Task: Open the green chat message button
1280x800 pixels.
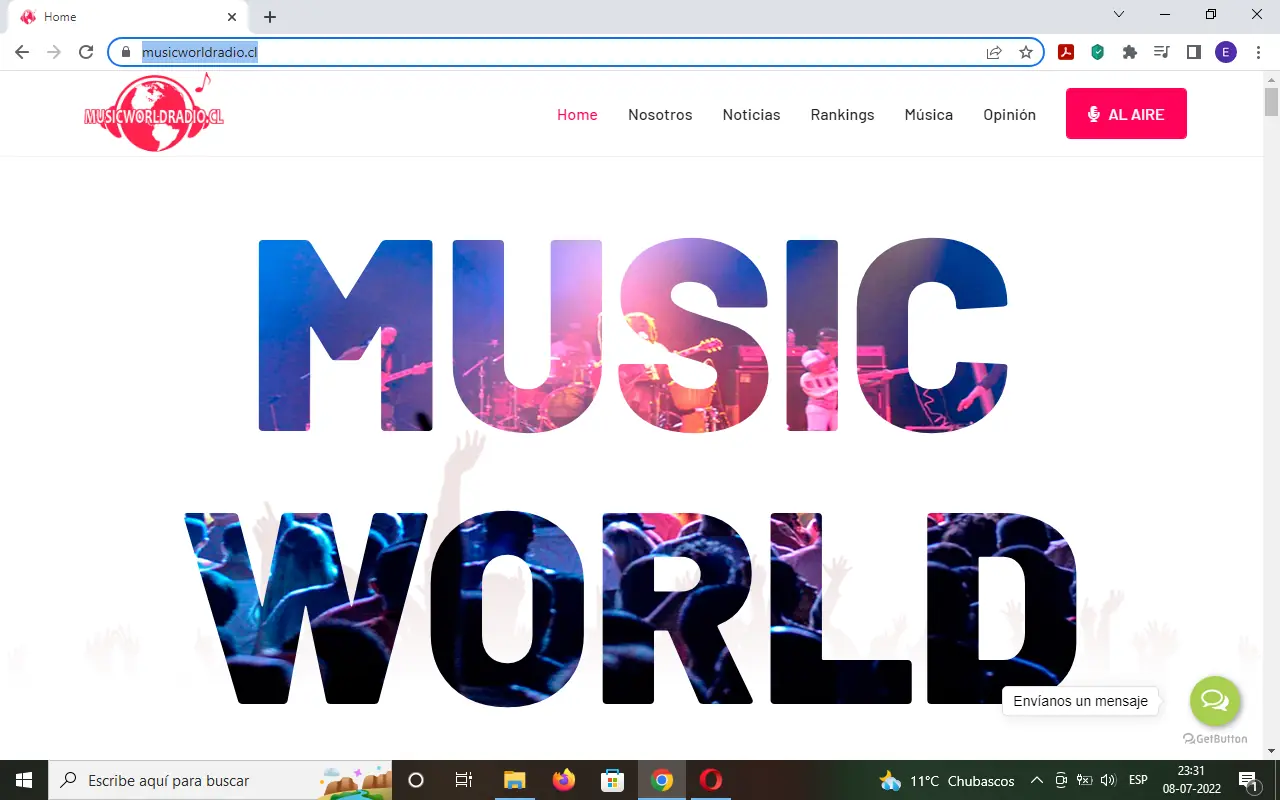Action: (1214, 701)
